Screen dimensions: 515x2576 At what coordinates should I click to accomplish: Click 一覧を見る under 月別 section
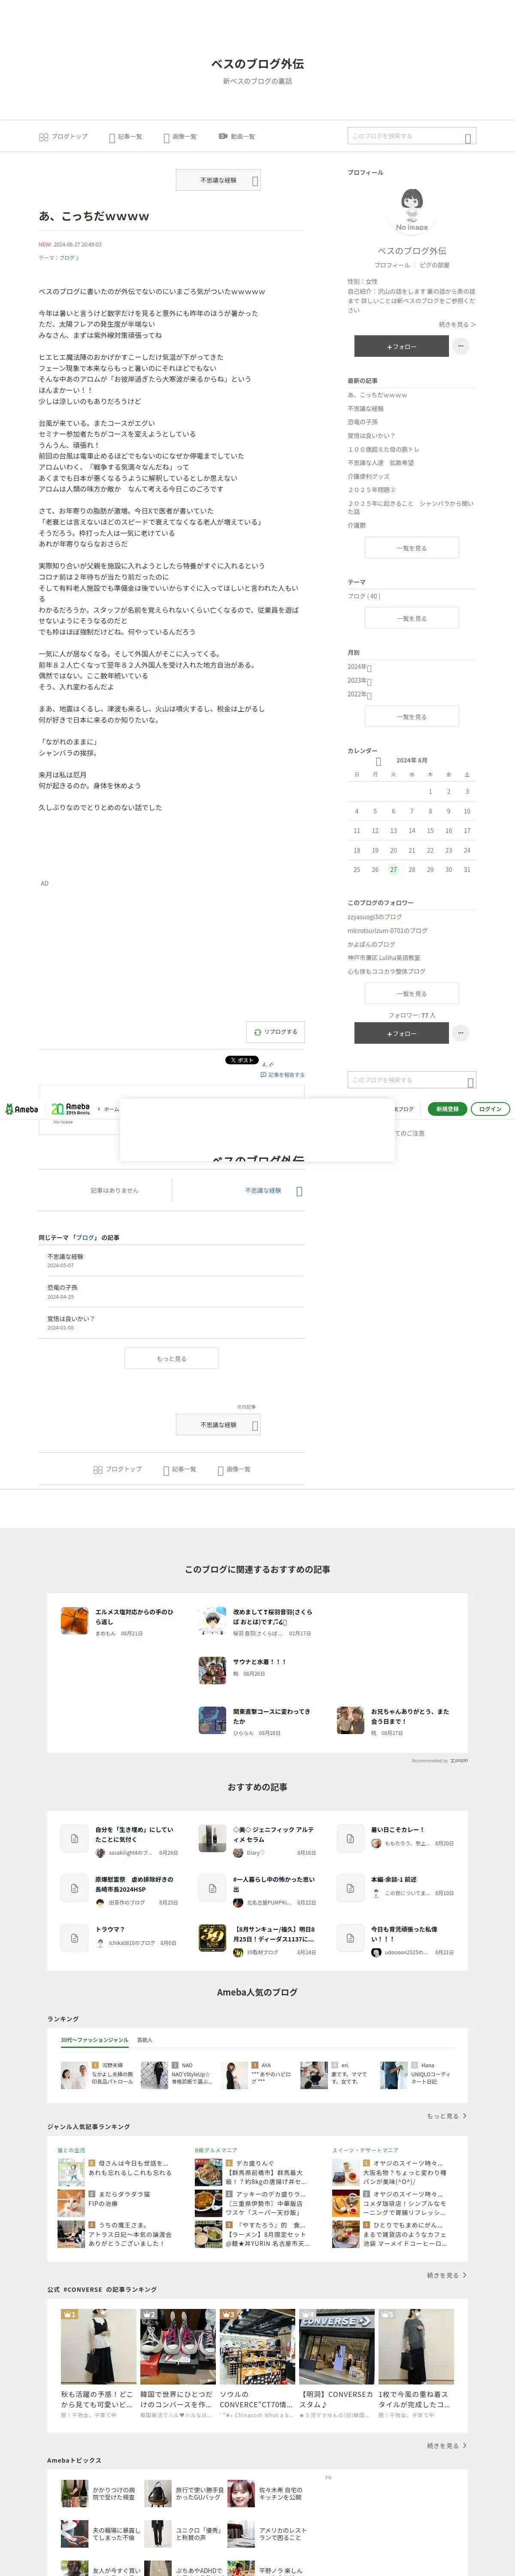click(x=412, y=717)
